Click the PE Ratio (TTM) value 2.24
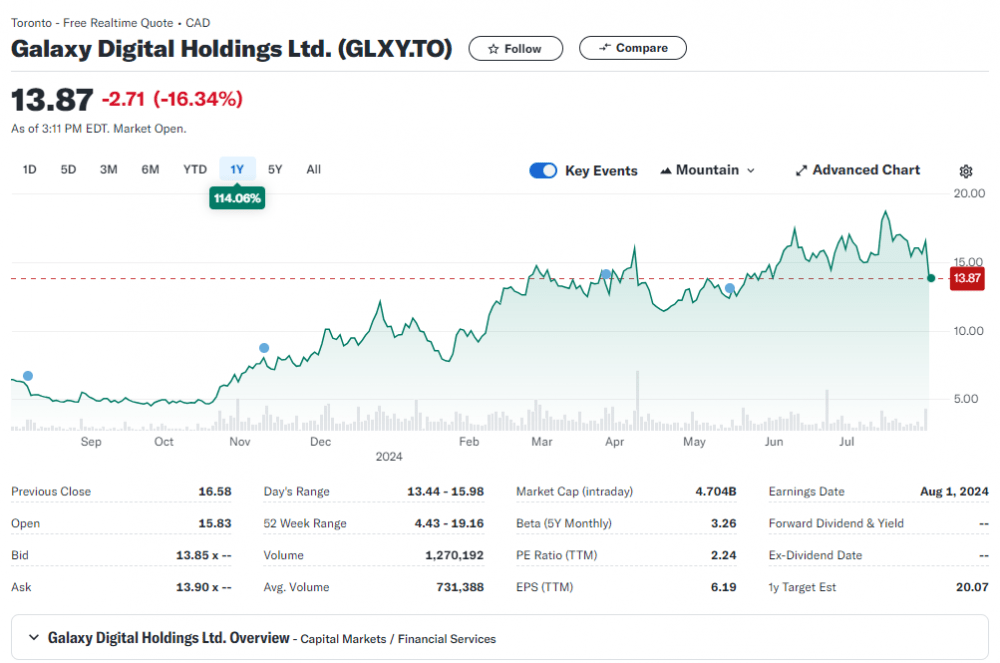Viewport: 1000px width, 663px height. point(724,555)
